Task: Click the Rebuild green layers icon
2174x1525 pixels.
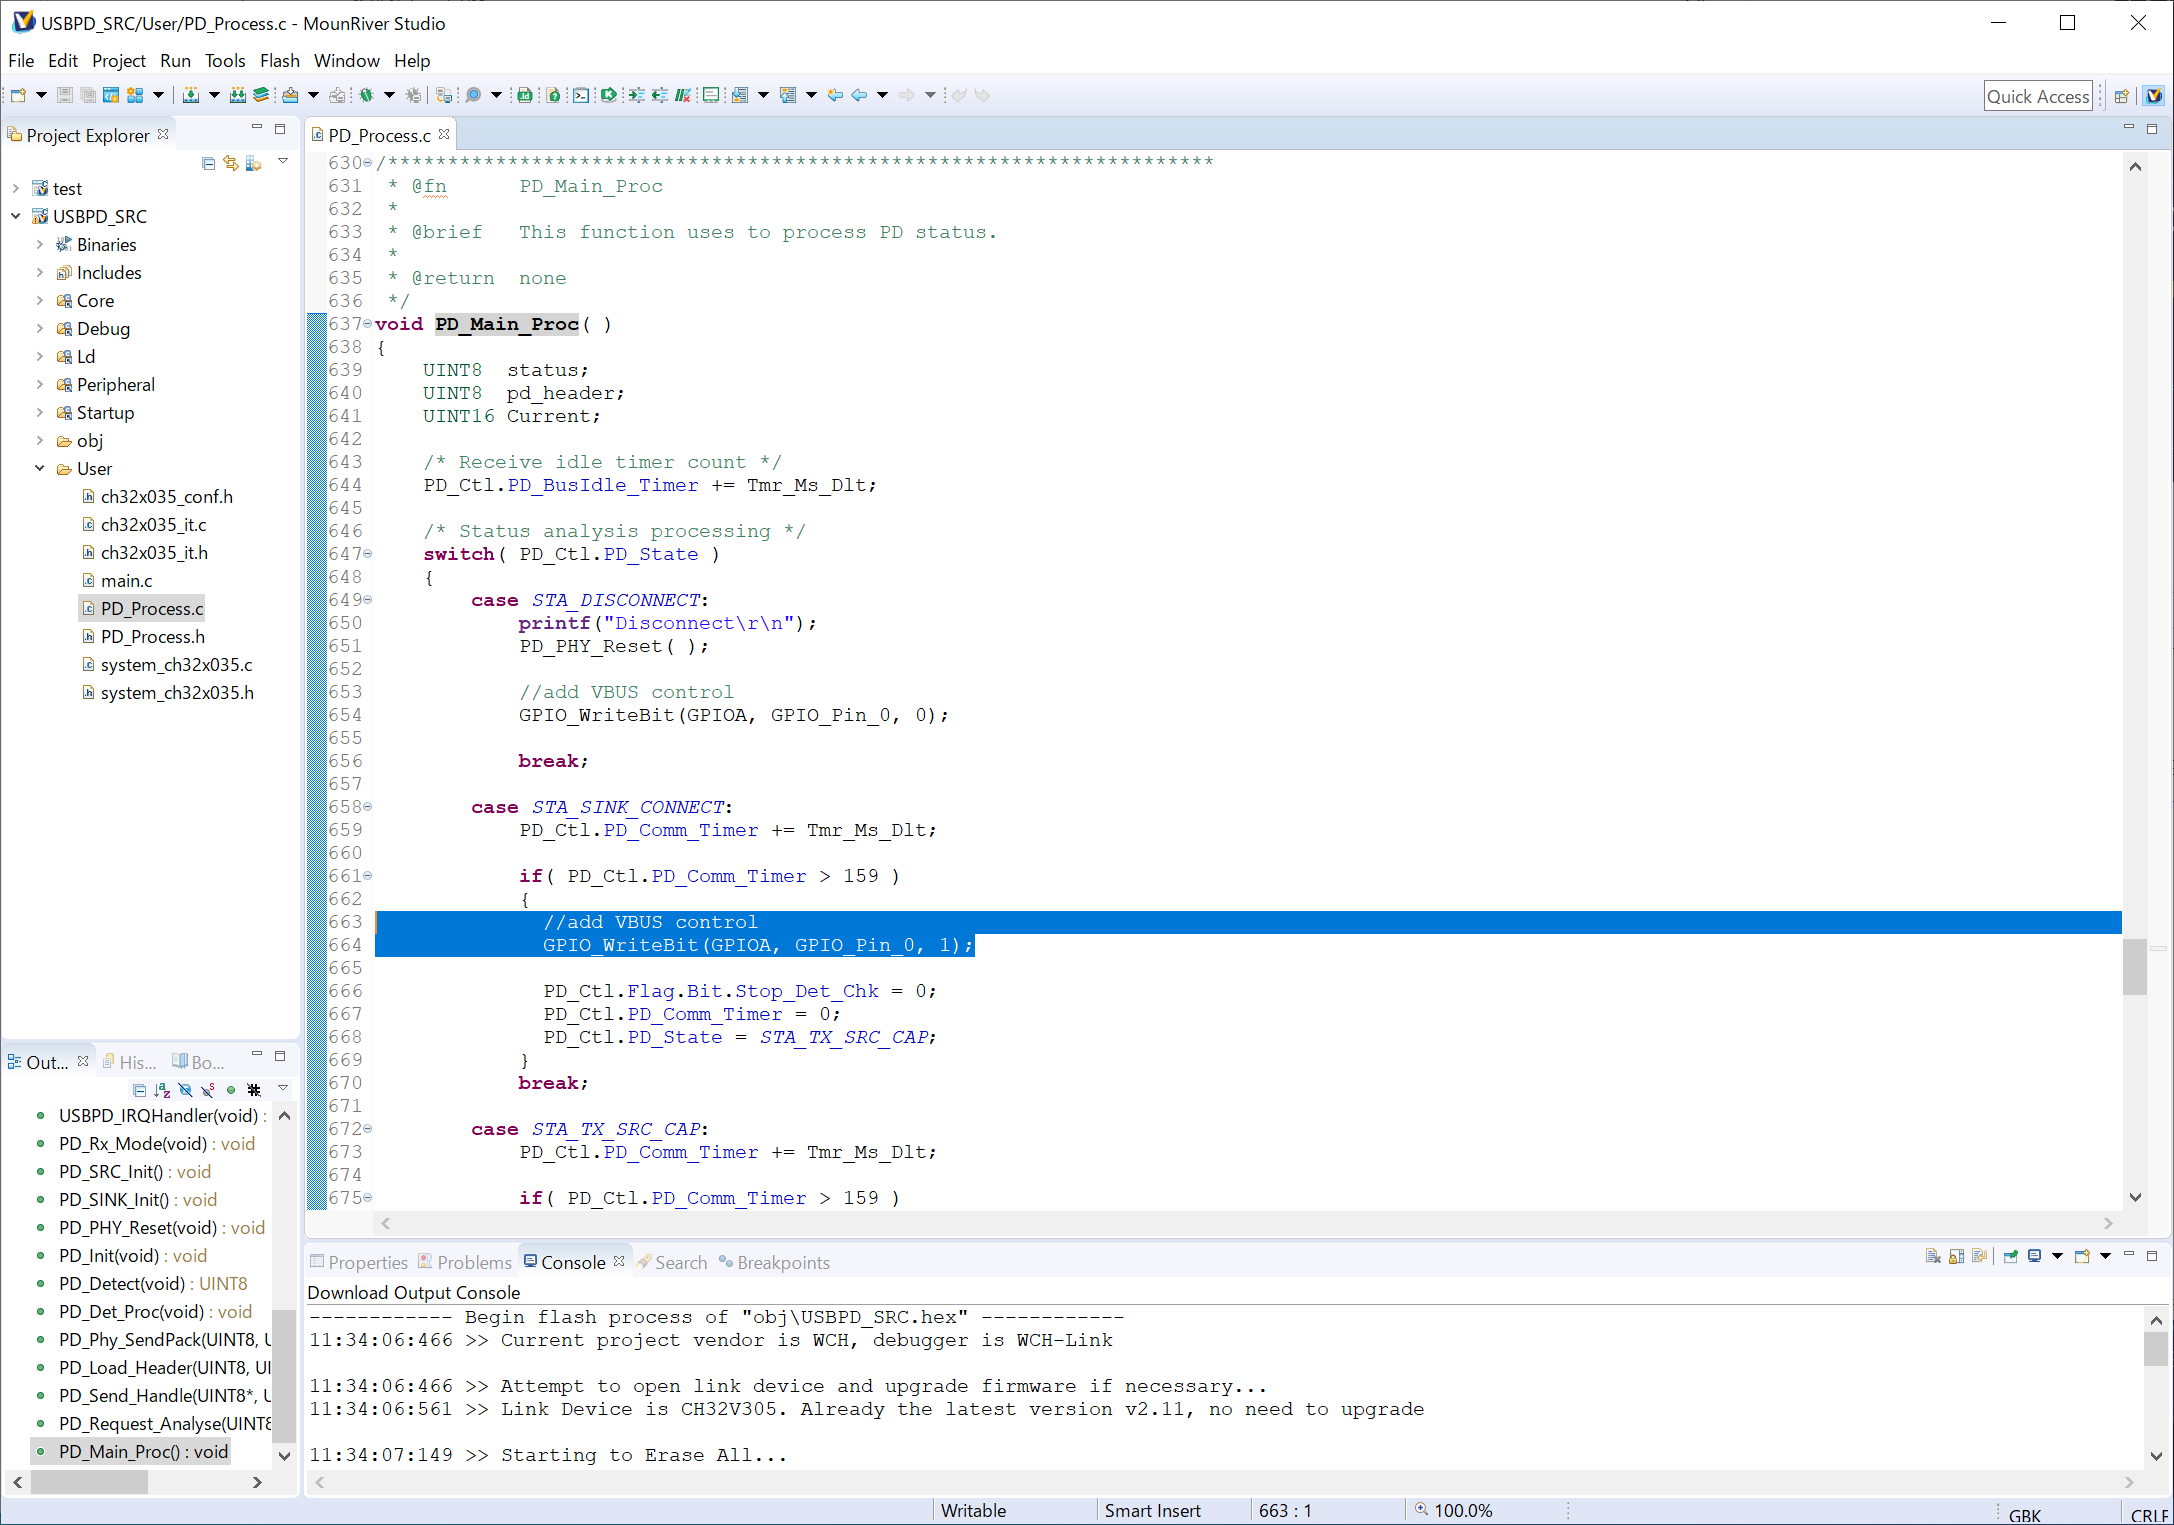Action: click(x=262, y=95)
